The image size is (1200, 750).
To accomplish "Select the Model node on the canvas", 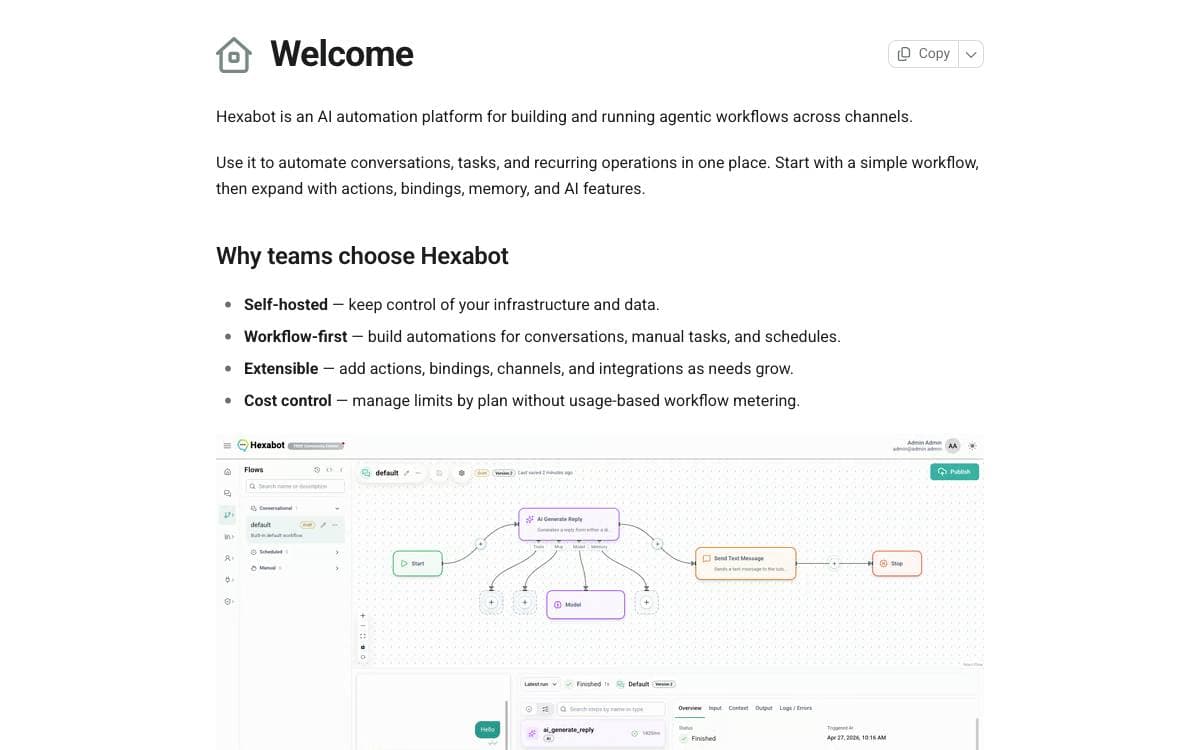I will point(586,605).
